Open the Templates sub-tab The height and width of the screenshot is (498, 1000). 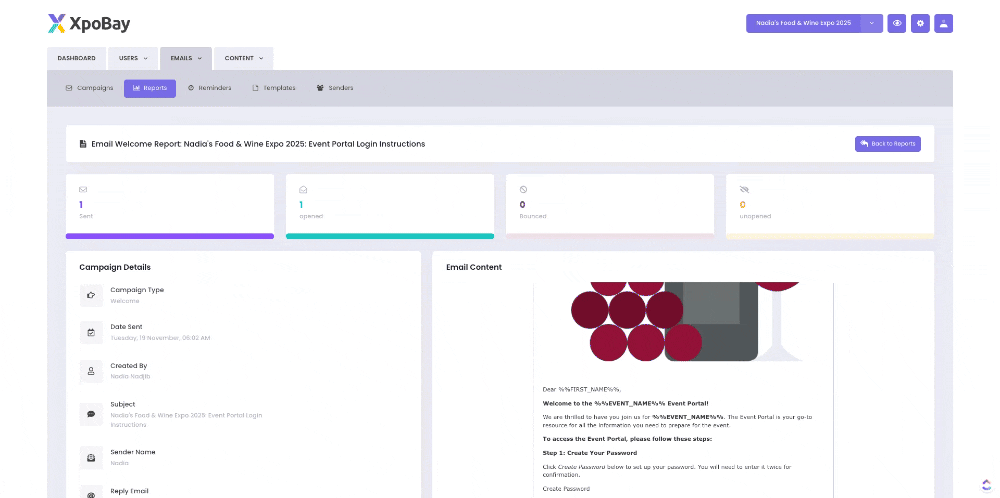(273, 88)
